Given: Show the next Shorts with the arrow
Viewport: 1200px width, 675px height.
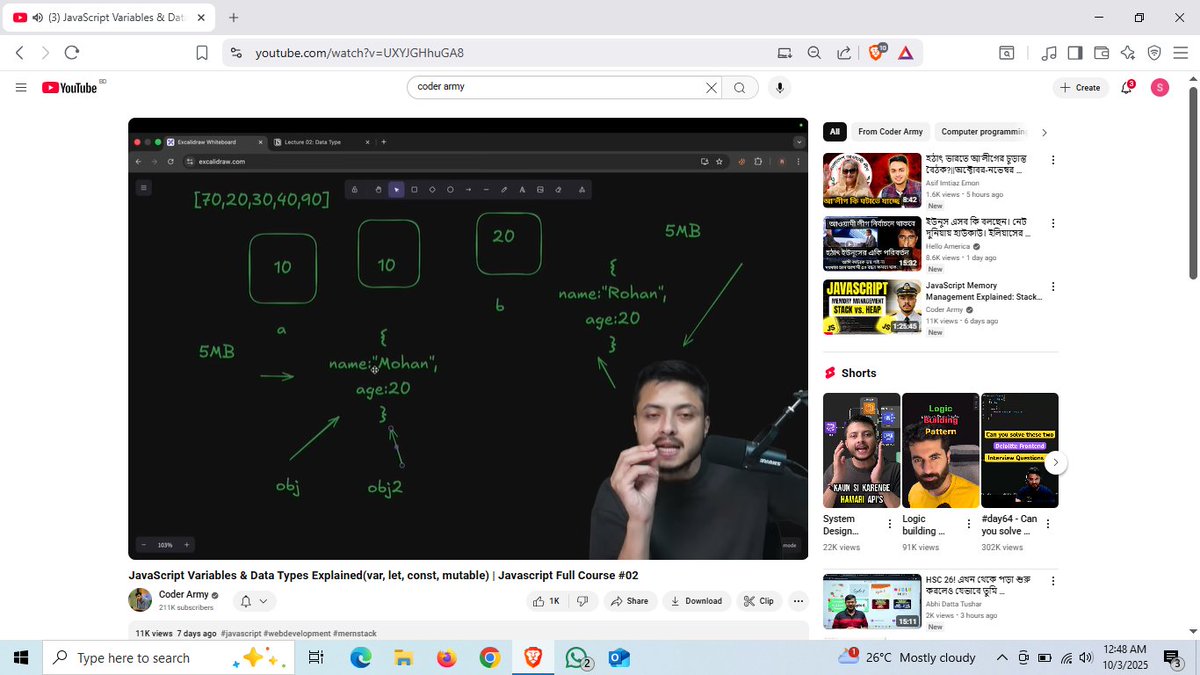Looking at the screenshot, I should coord(1055,463).
